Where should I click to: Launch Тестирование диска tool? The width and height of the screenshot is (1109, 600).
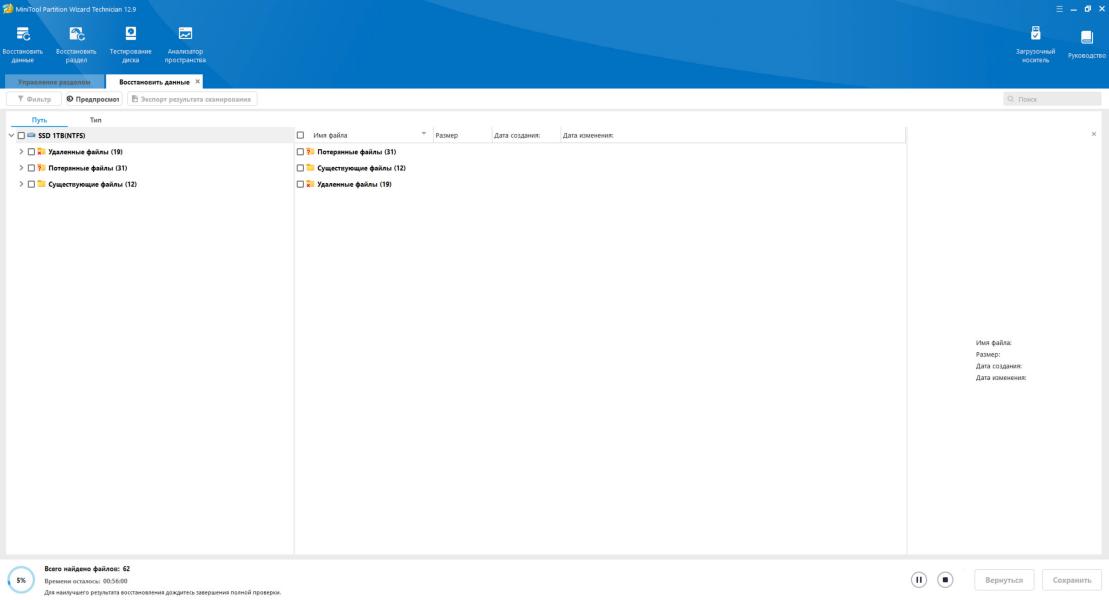tap(131, 34)
